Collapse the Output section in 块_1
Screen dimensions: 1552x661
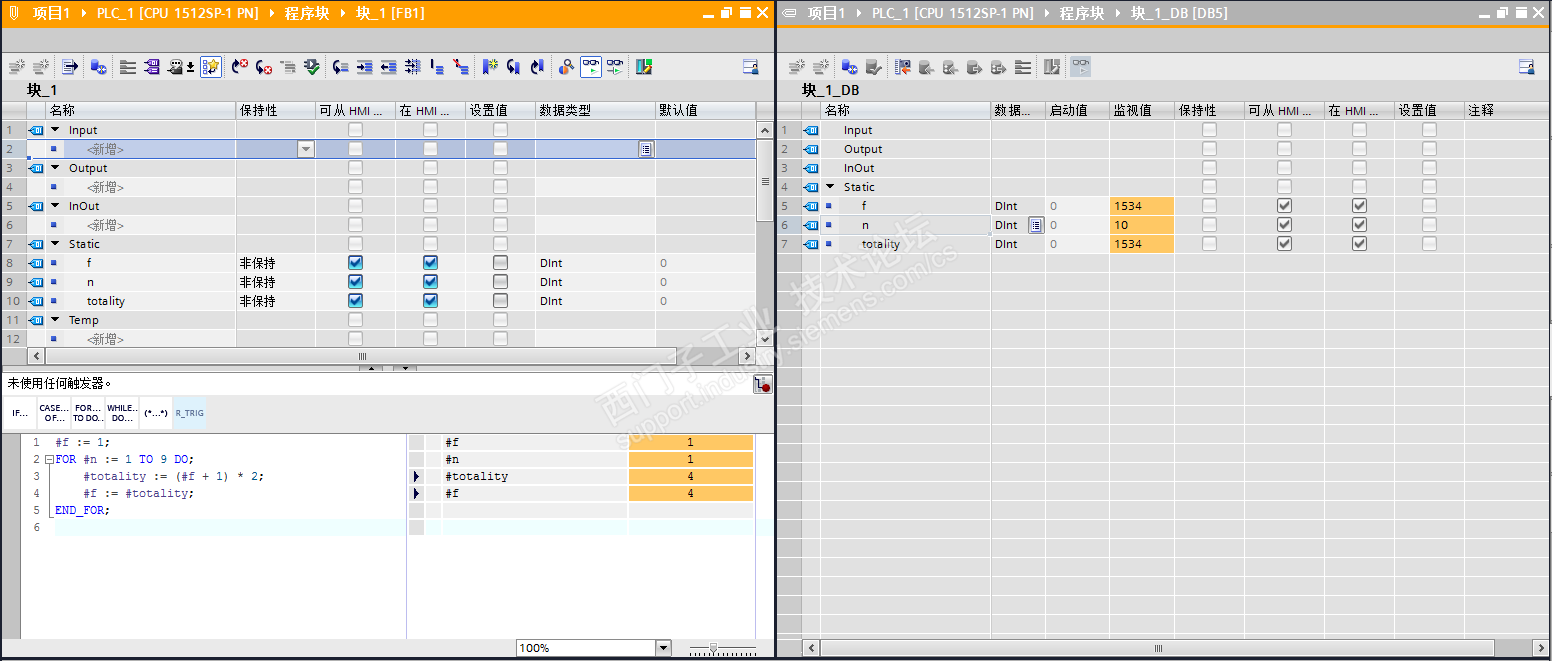click(x=56, y=168)
